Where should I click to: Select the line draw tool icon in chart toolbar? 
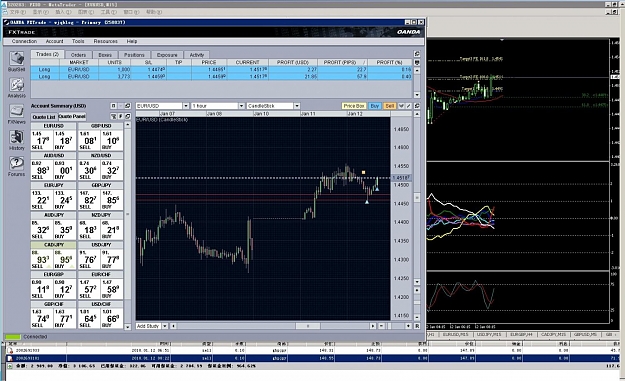(x=409, y=106)
